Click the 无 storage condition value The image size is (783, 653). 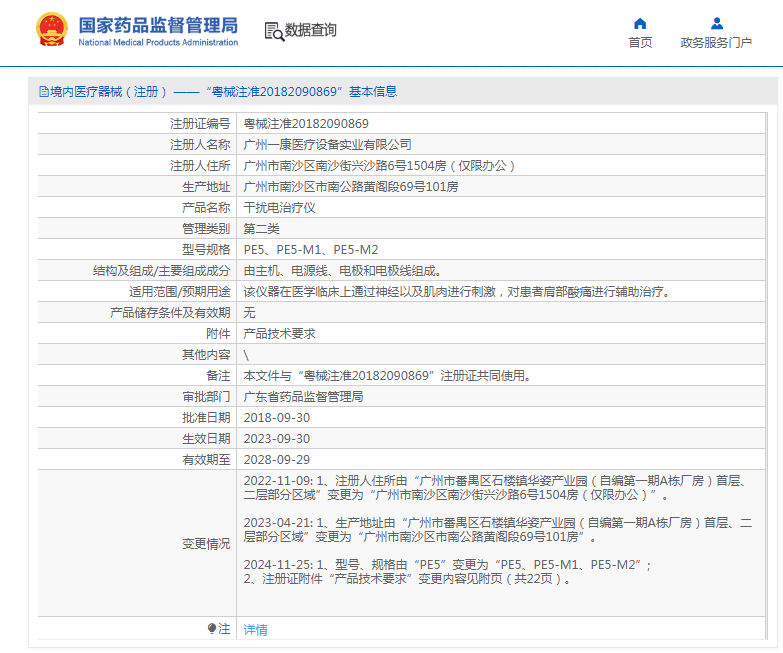(249, 313)
